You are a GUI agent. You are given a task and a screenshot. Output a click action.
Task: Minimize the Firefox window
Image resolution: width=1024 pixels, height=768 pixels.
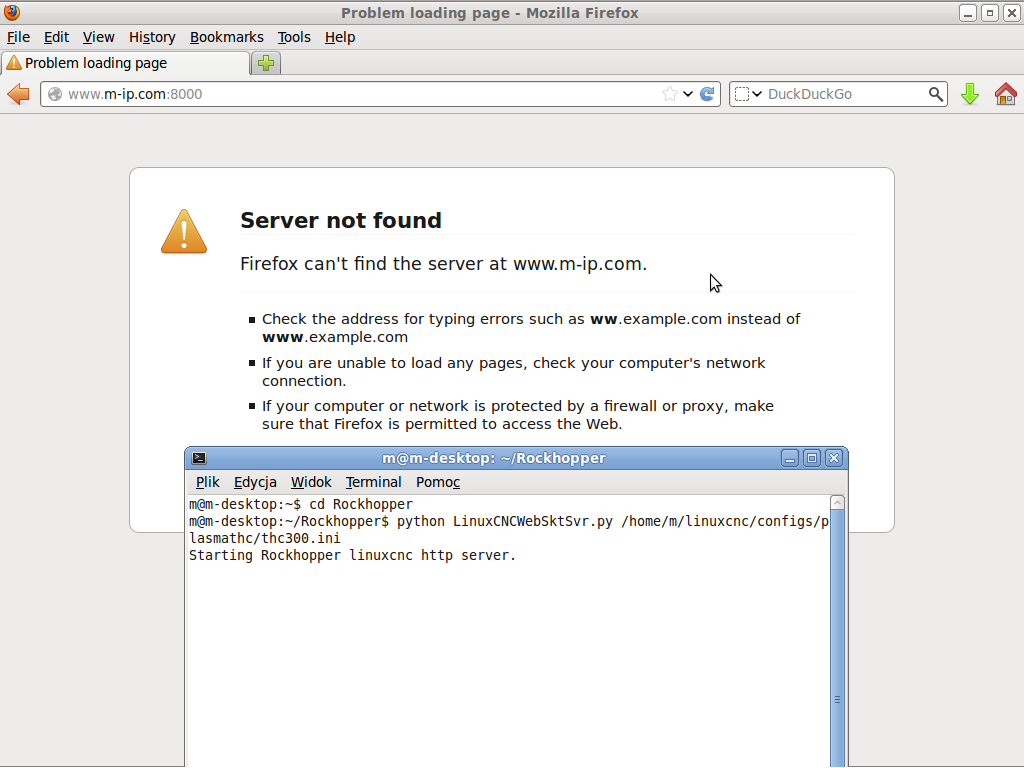pyautogui.click(x=968, y=13)
